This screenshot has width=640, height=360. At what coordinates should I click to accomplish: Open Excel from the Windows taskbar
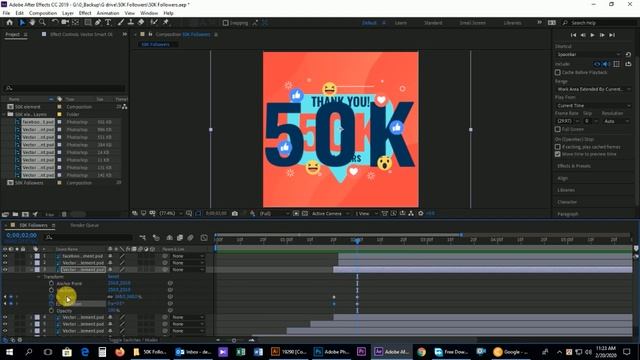point(241,352)
